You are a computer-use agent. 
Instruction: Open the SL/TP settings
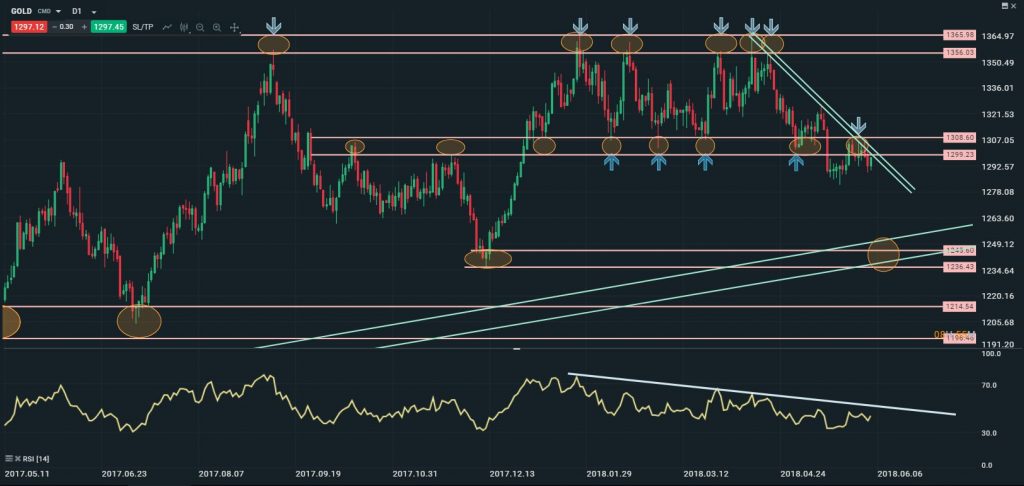[x=144, y=27]
